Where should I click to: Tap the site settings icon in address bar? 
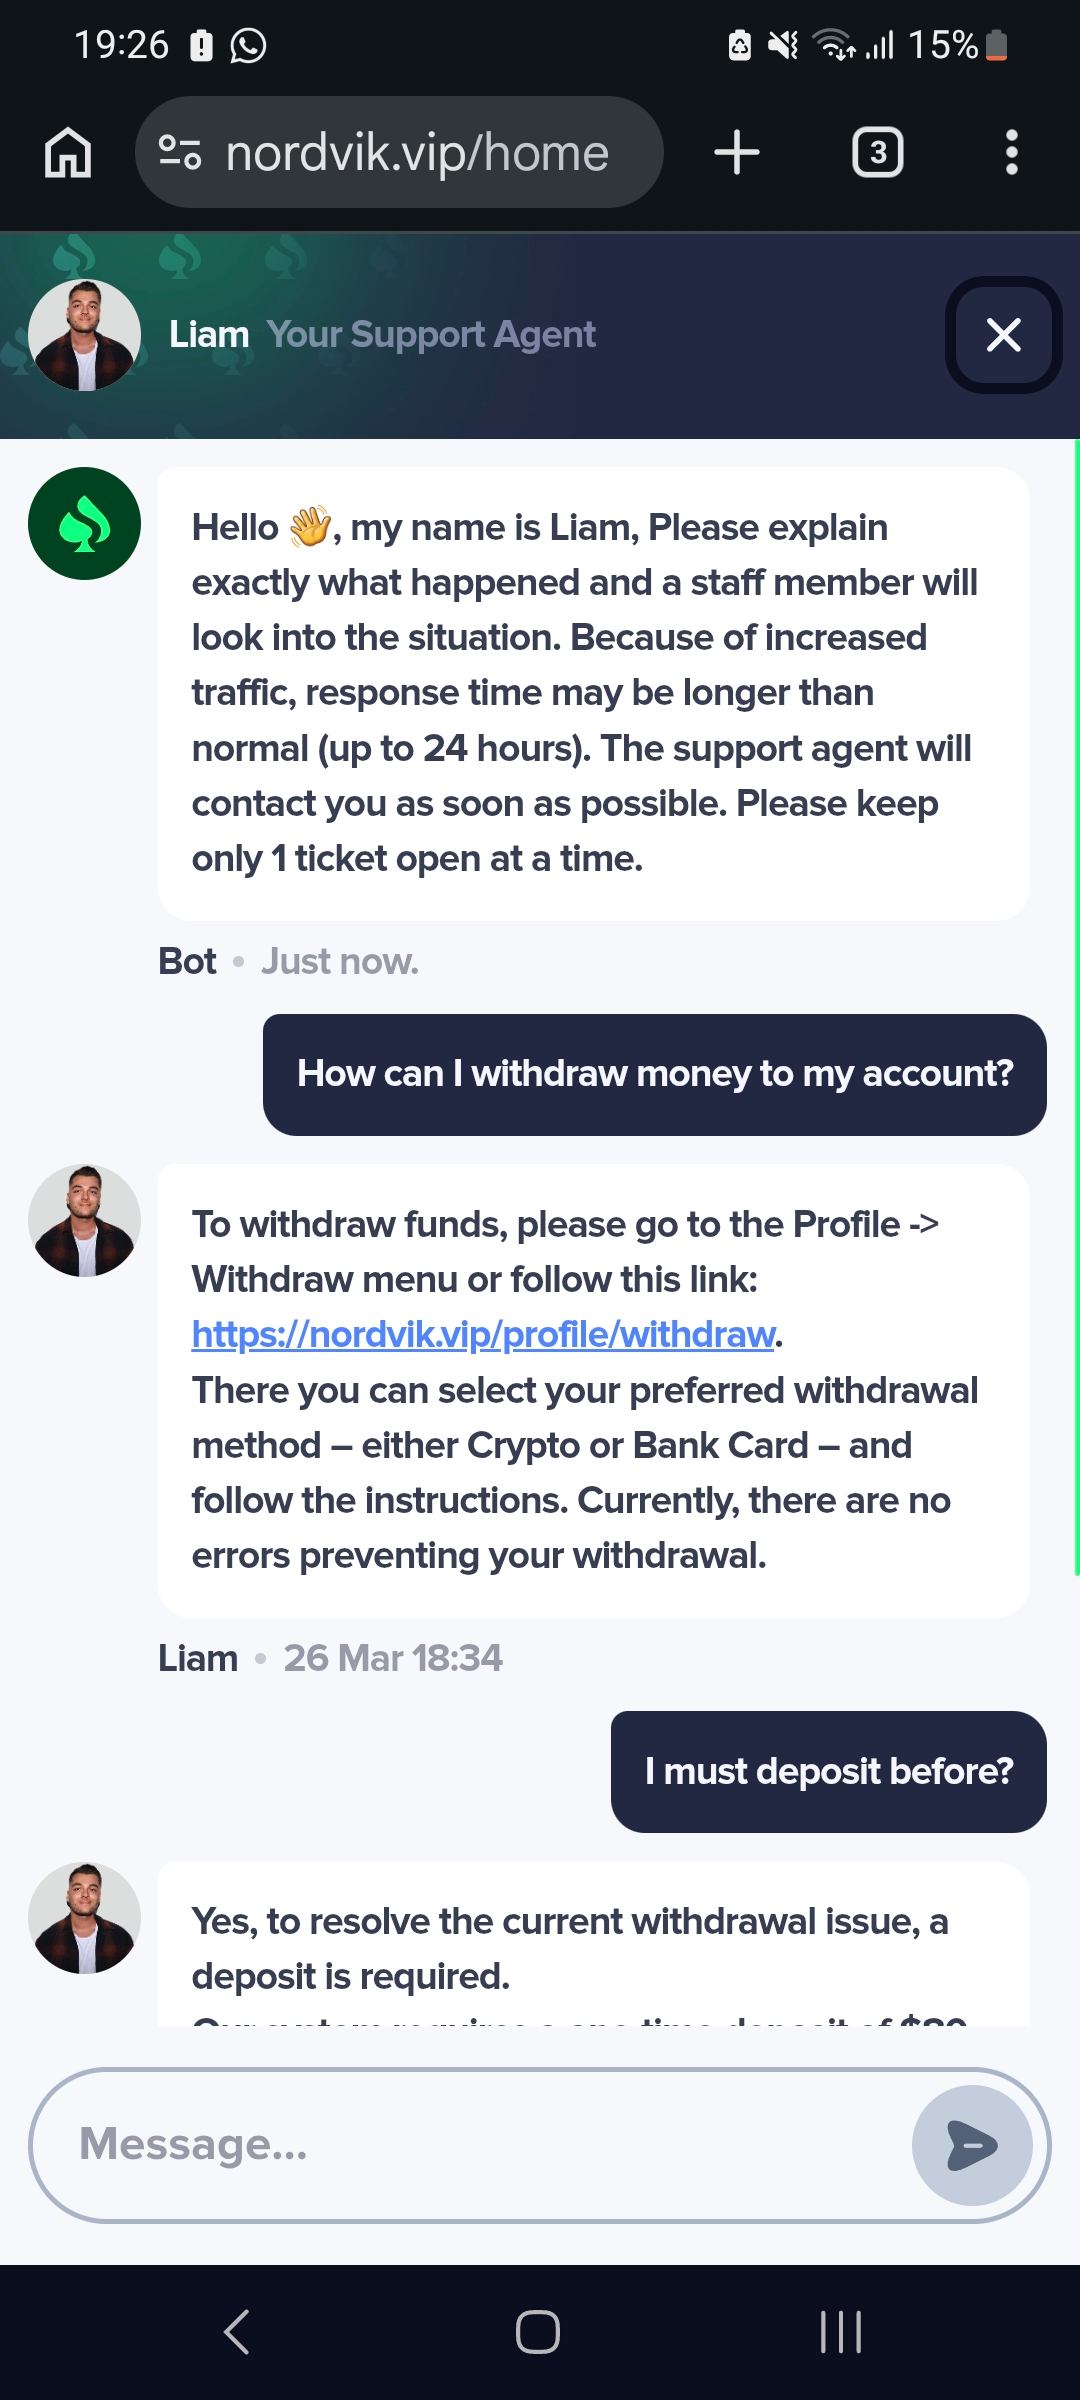click(x=180, y=153)
